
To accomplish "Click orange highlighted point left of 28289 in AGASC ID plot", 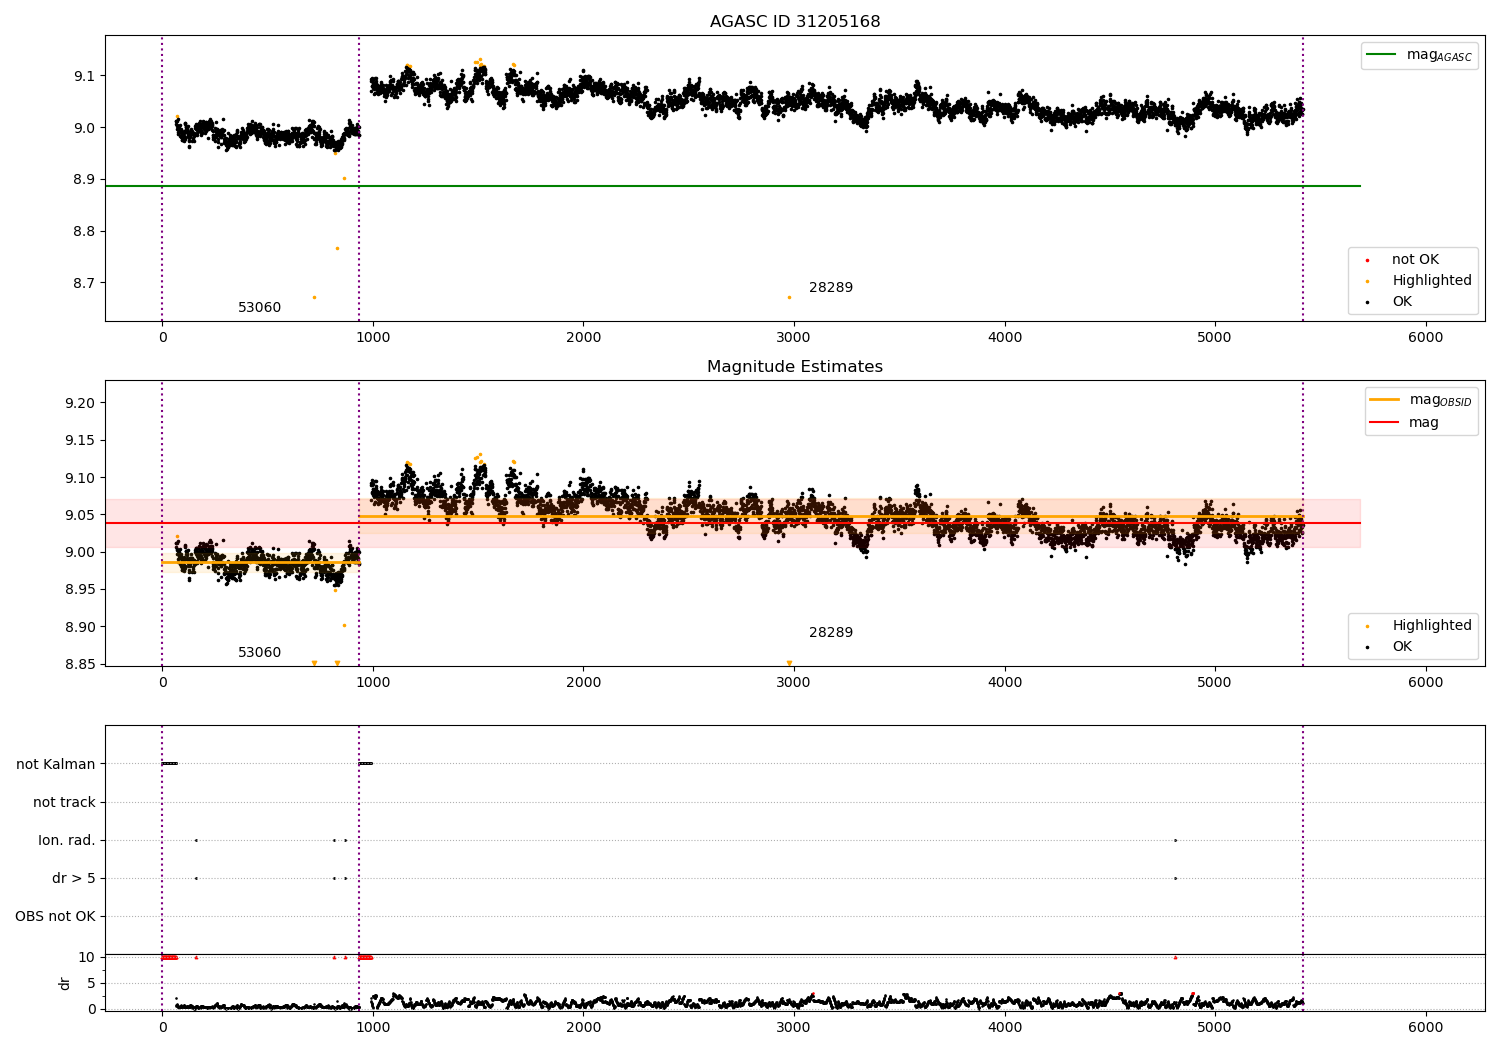I will click(x=789, y=297).
